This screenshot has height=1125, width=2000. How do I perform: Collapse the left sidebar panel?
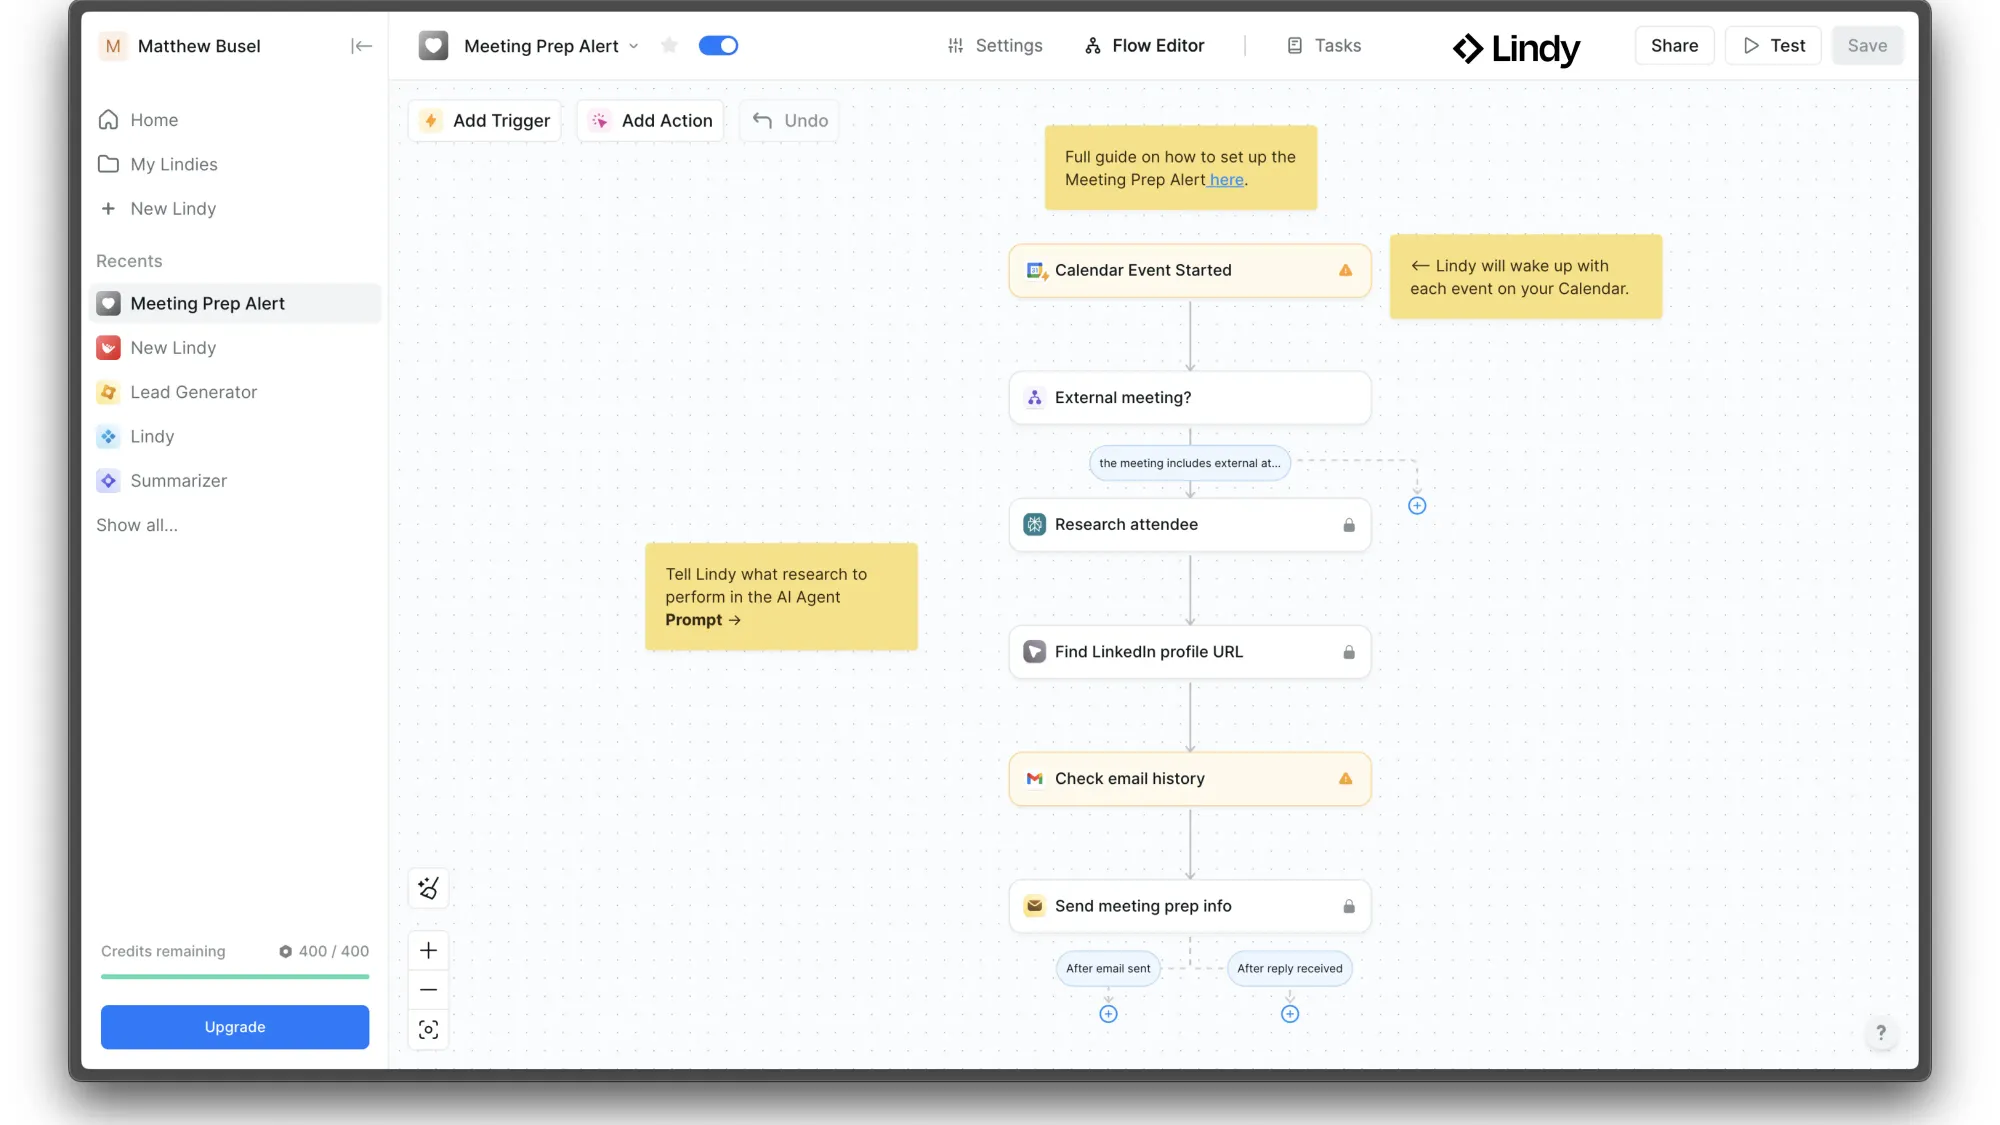point(361,46)
